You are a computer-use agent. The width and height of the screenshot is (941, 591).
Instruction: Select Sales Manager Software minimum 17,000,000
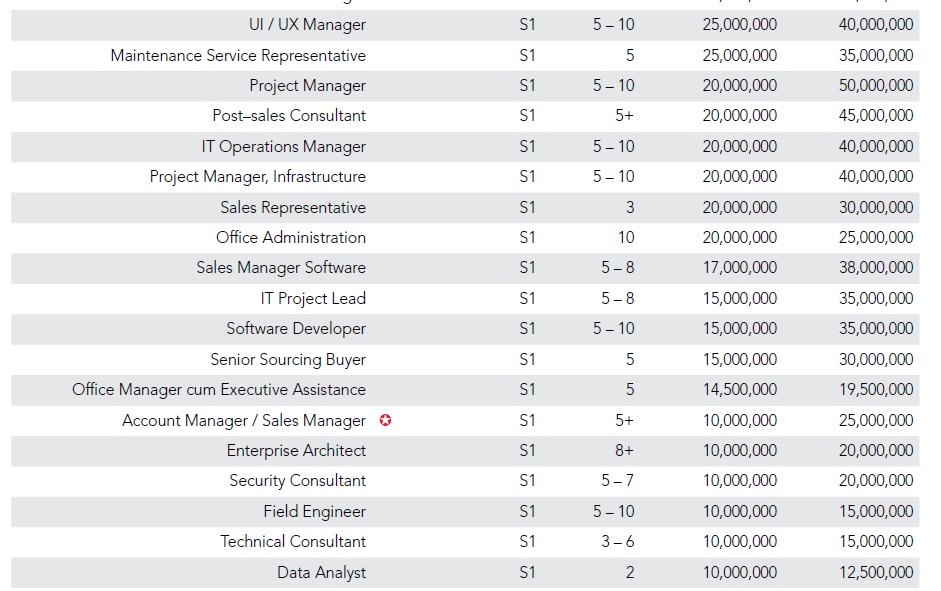(x=739, y=268)
